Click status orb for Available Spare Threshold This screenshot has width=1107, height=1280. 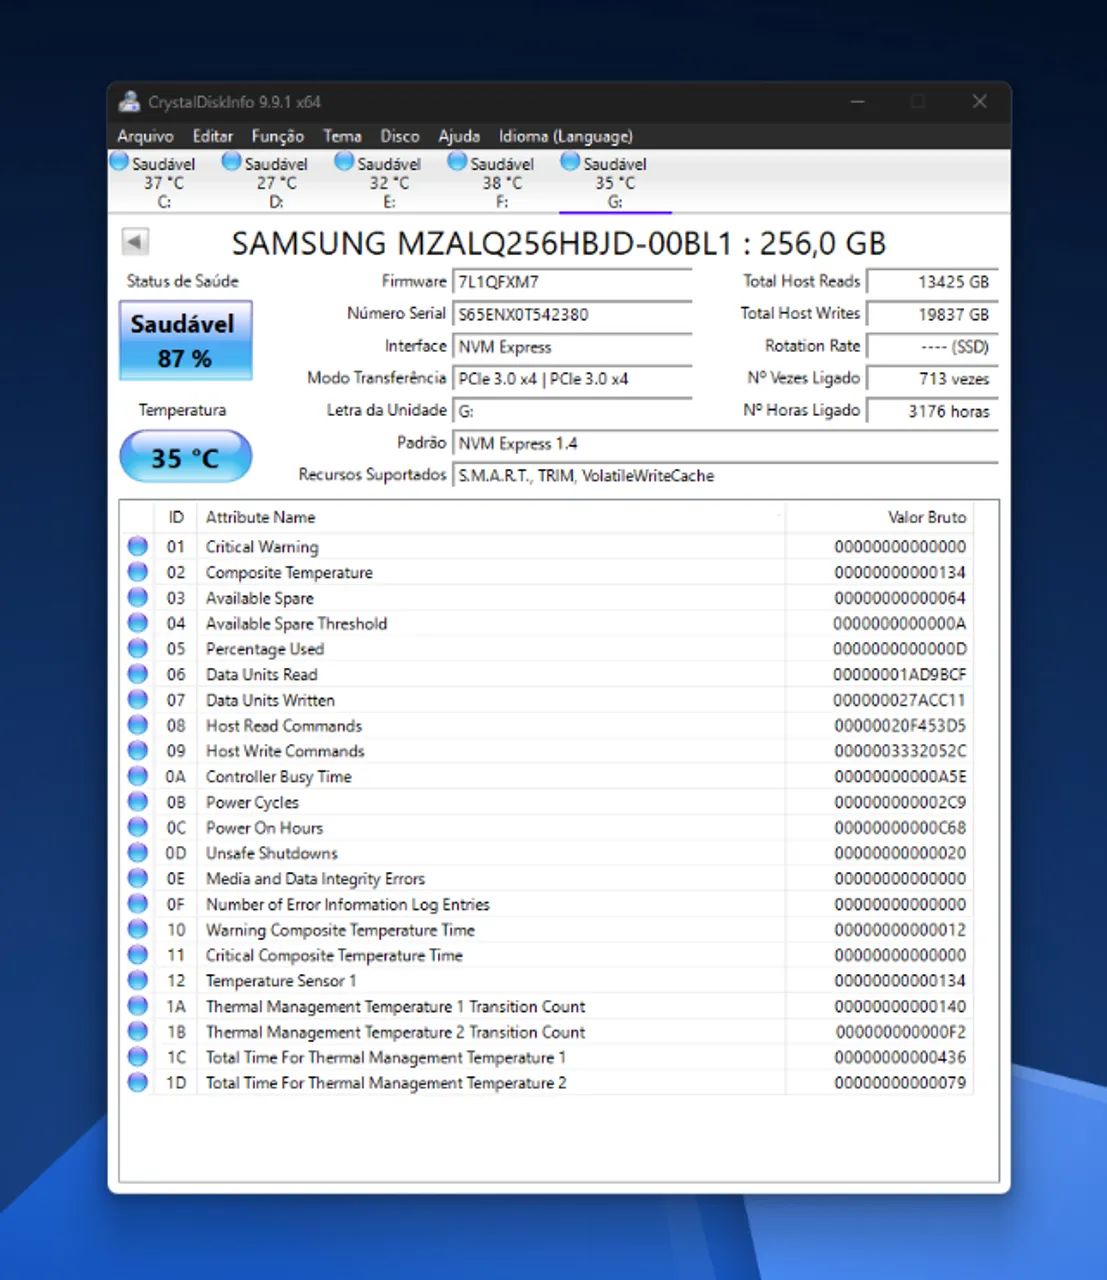pos(138,623)
